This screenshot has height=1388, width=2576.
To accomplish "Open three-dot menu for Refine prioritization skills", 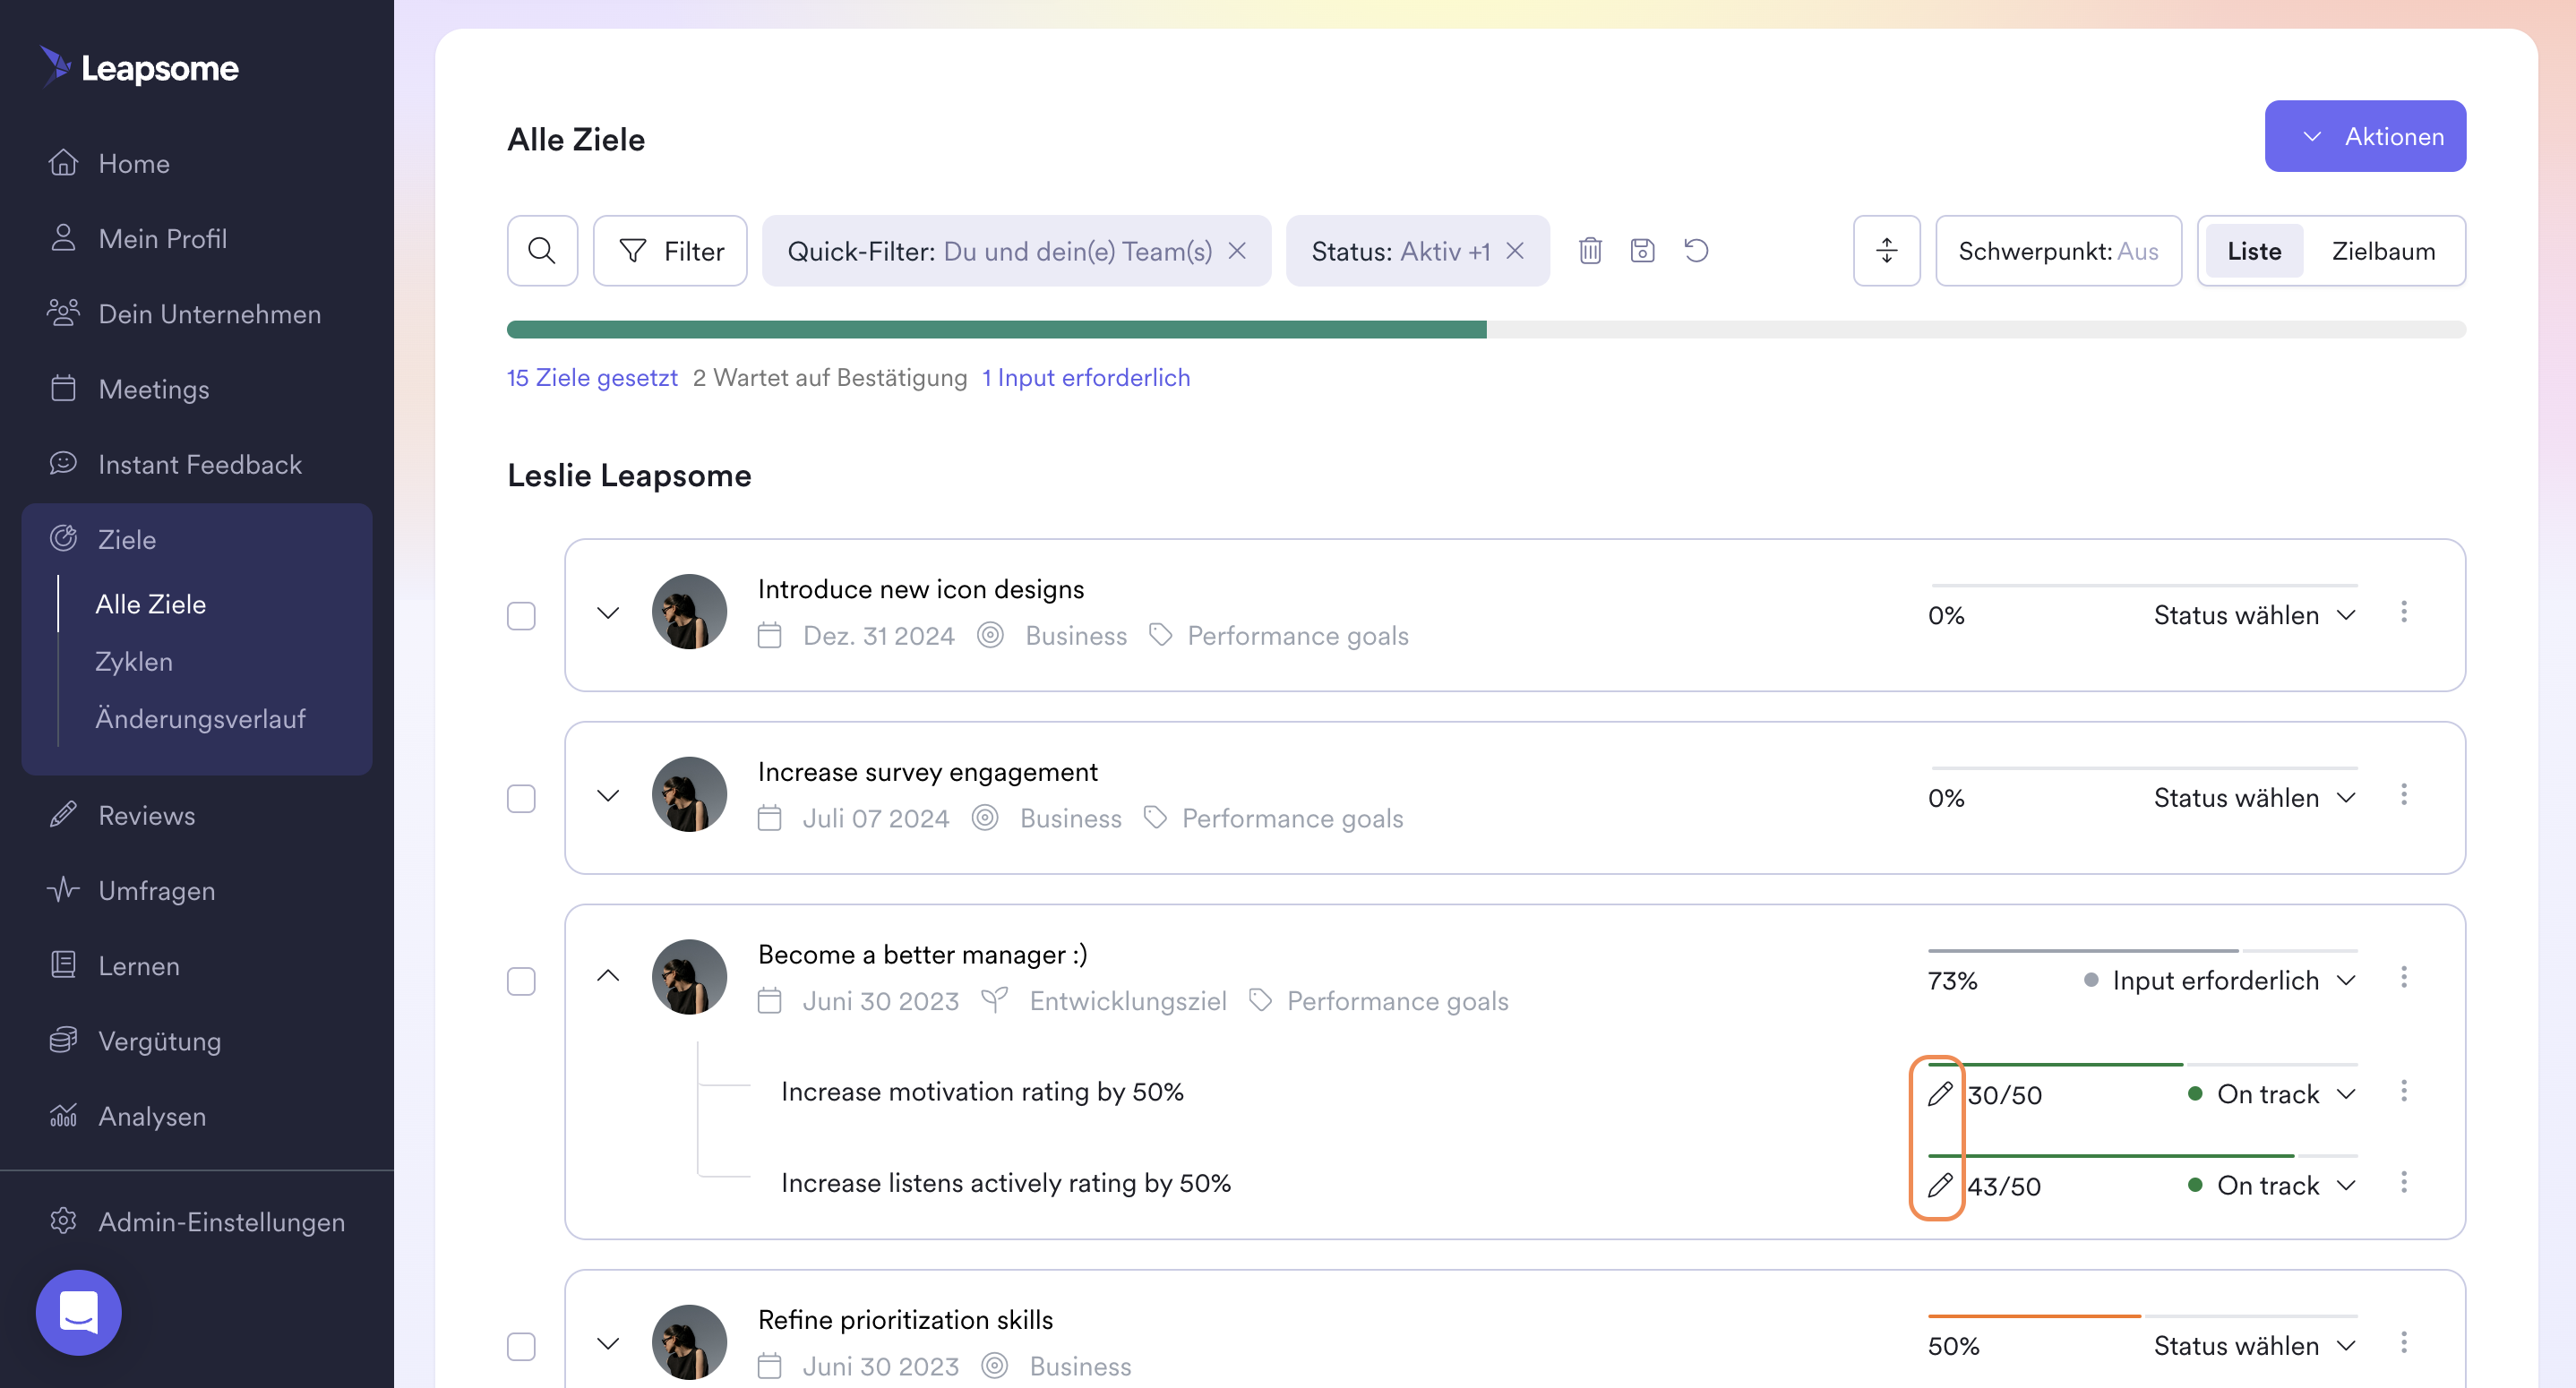I will (2404, 1343).
